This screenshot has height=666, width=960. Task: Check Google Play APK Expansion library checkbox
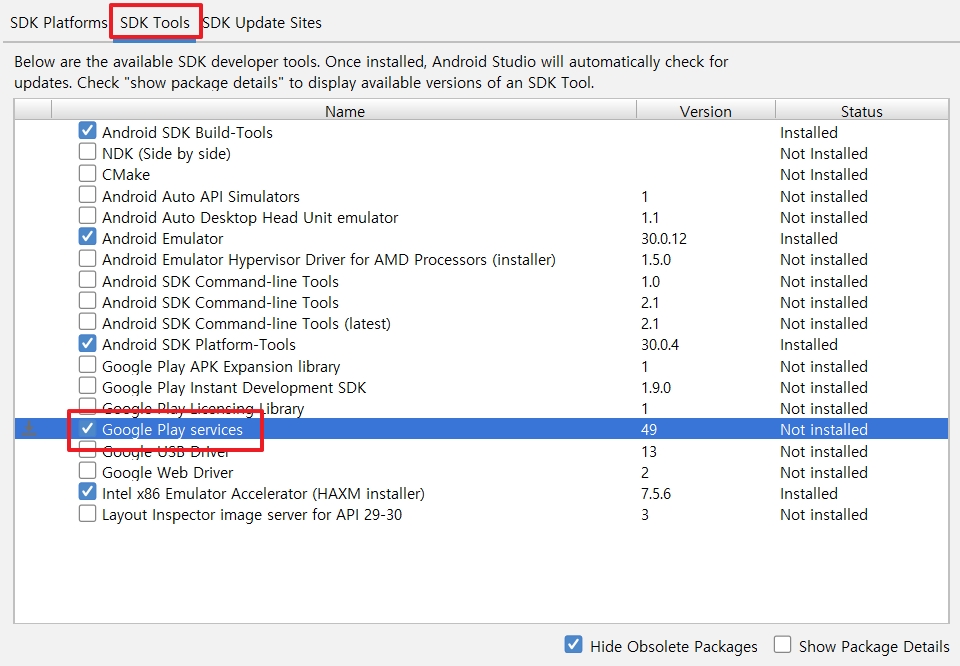pos(88,365)
